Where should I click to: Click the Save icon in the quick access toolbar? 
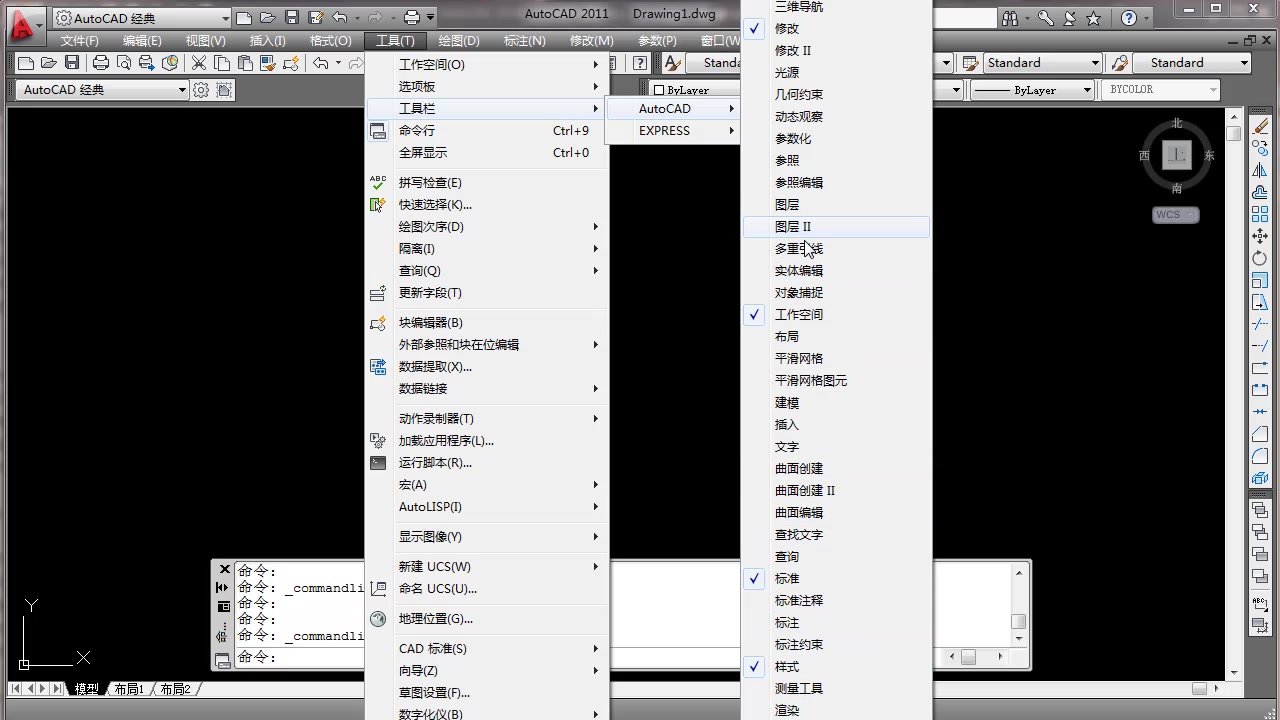tap(291, 18)
